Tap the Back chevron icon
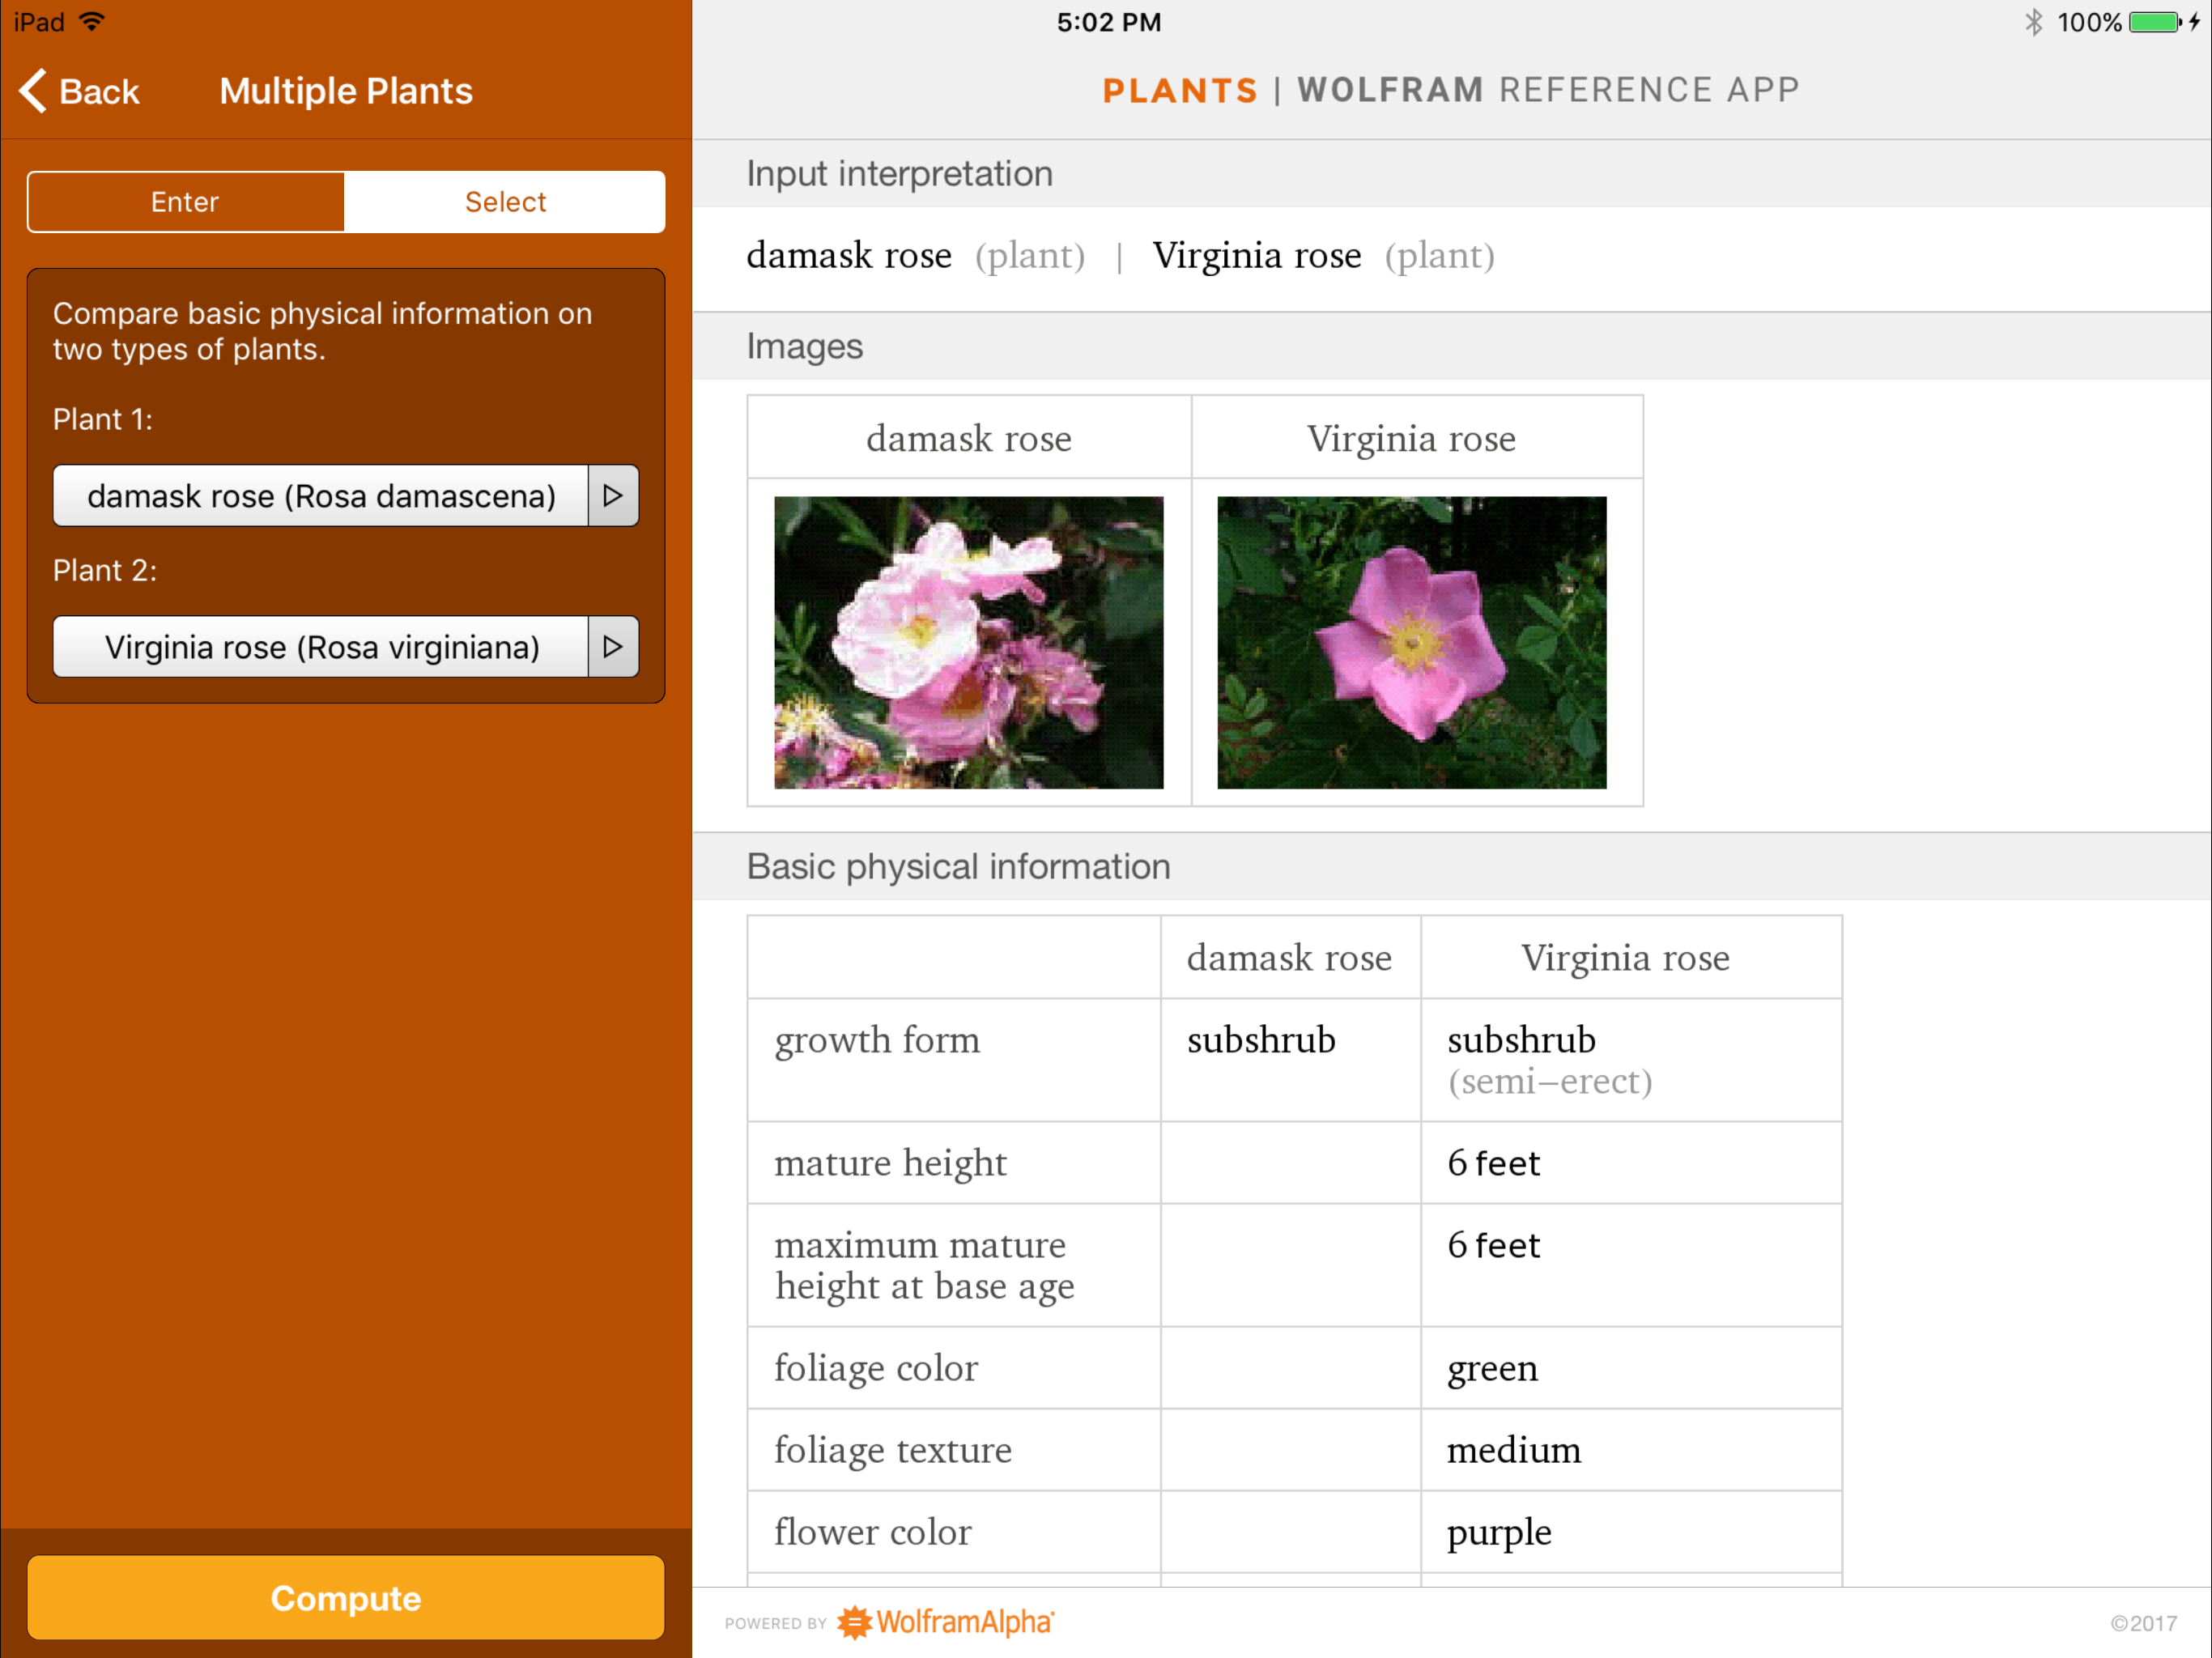2212x1658 pixels. click(34, 91)
